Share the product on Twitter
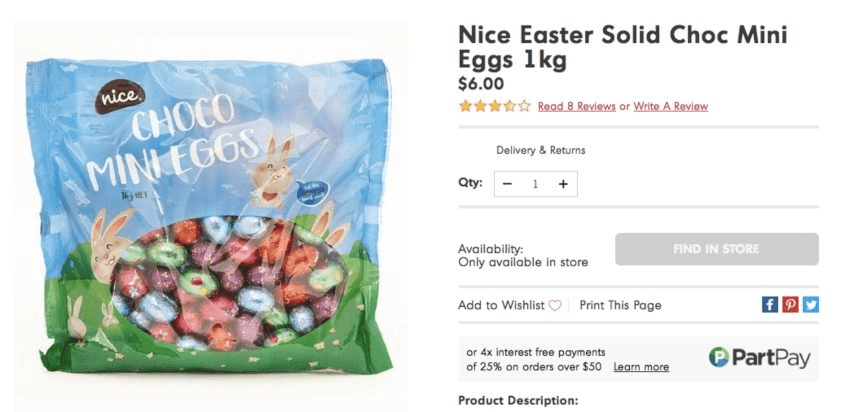850x412 pixels. [810, 305]
